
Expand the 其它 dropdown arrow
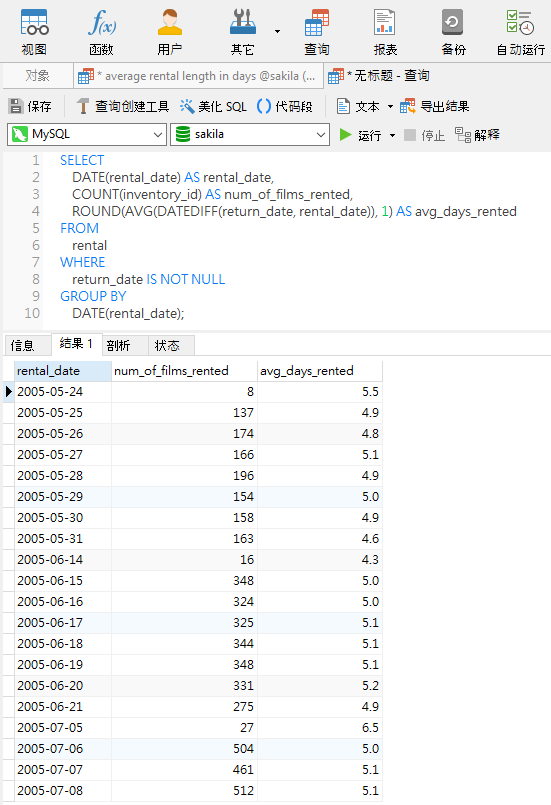point(277,32)
